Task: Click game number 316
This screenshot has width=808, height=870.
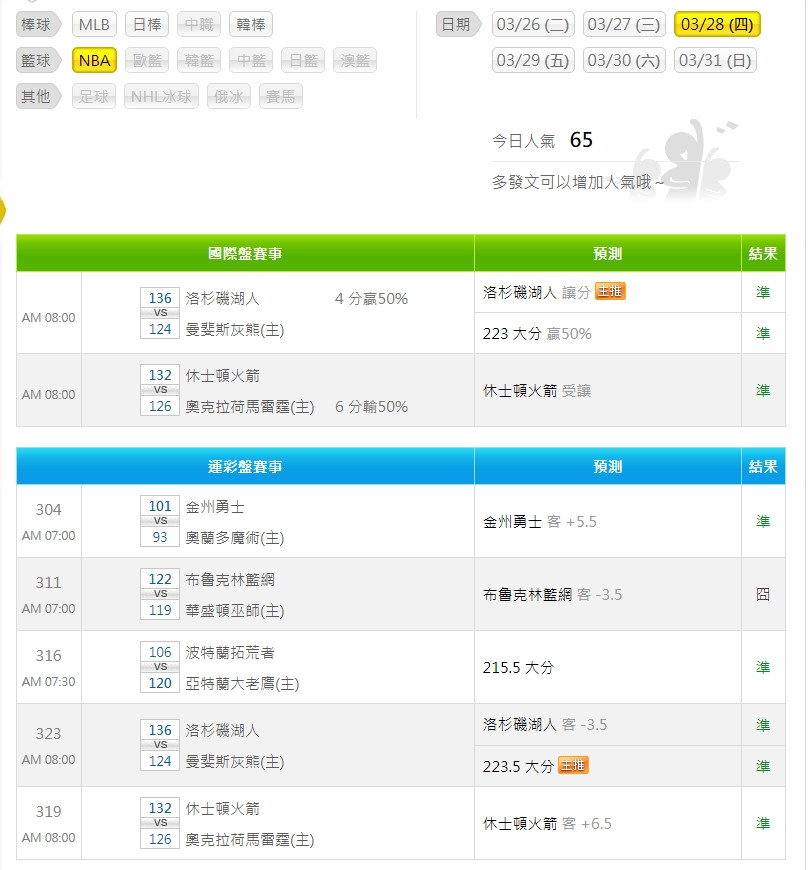Action: (48, 656)
